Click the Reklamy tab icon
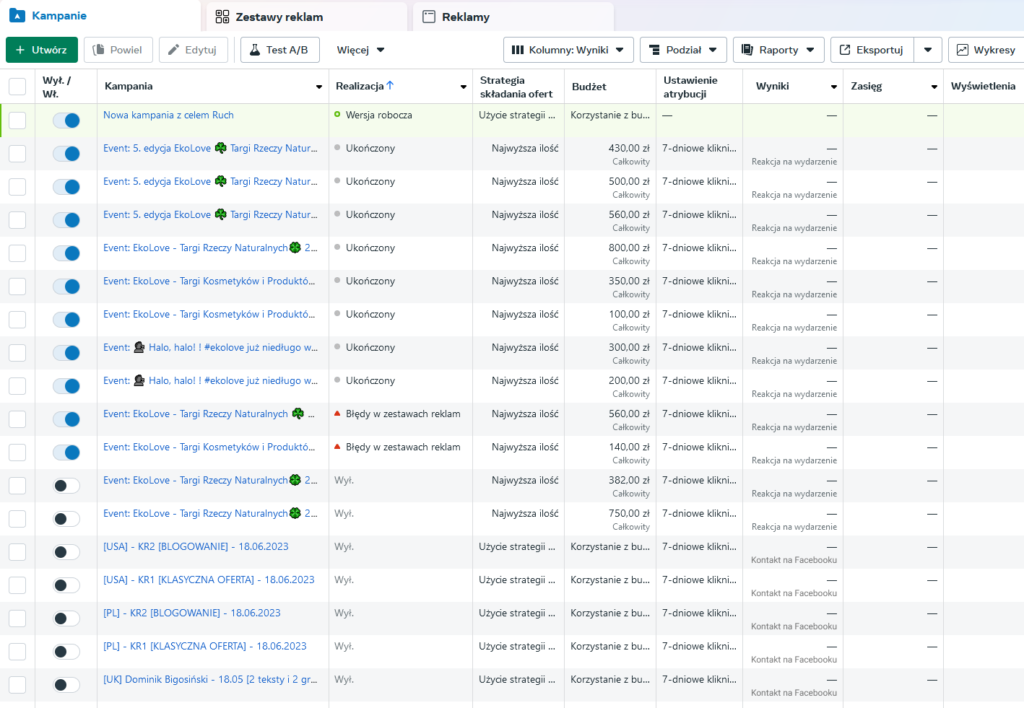1024x708 pixels. pyautogui.click(x=428, y=17)
